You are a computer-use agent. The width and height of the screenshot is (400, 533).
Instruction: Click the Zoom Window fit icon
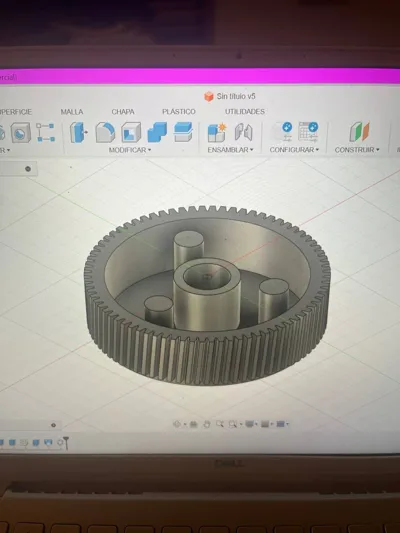[x=232, y=424]
